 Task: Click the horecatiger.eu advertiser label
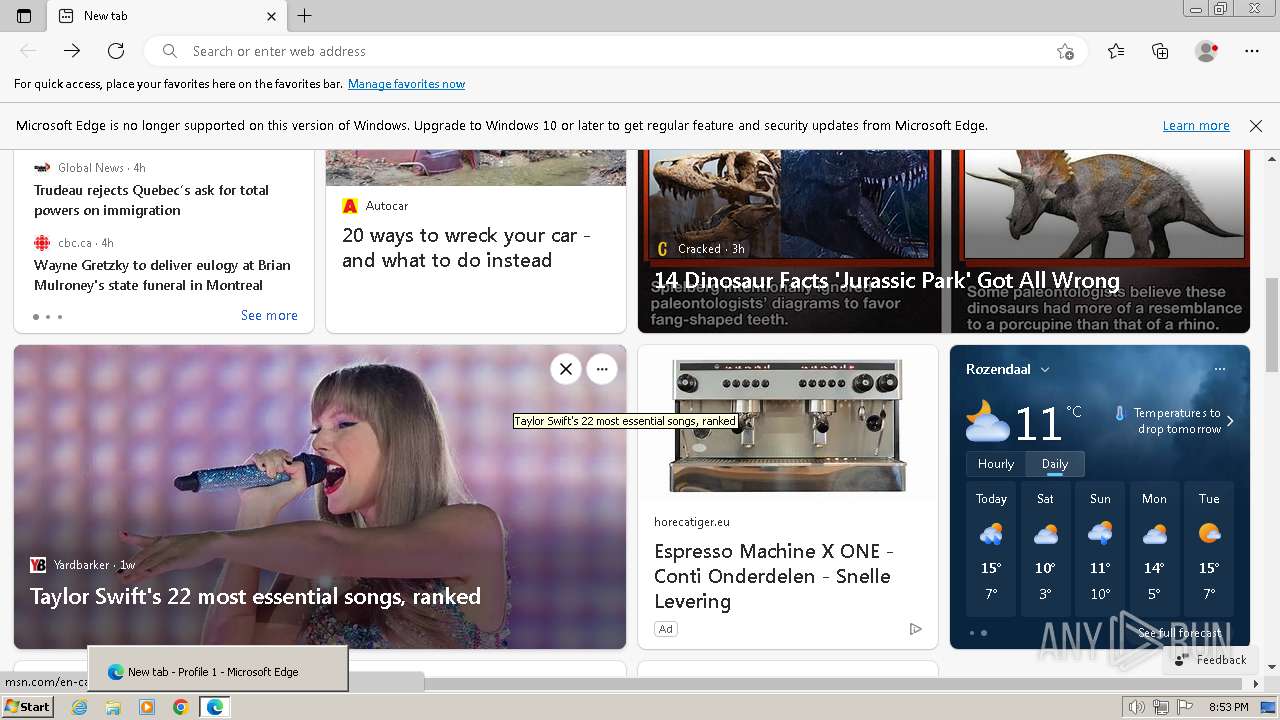coord(692,522)
